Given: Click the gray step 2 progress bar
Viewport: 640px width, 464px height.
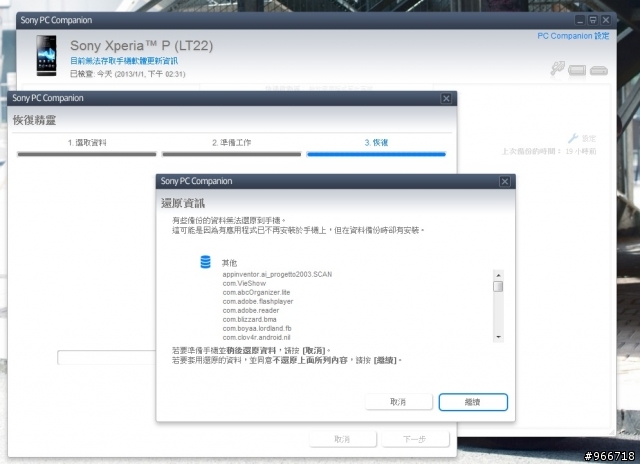Looking at the screenshot, I should (231, 154).
